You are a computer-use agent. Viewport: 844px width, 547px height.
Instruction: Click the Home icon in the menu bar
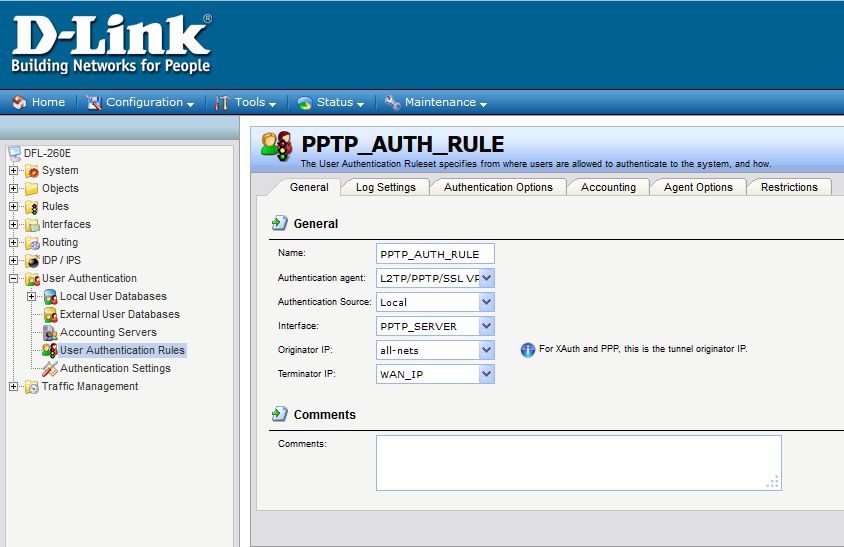point(19,102)
